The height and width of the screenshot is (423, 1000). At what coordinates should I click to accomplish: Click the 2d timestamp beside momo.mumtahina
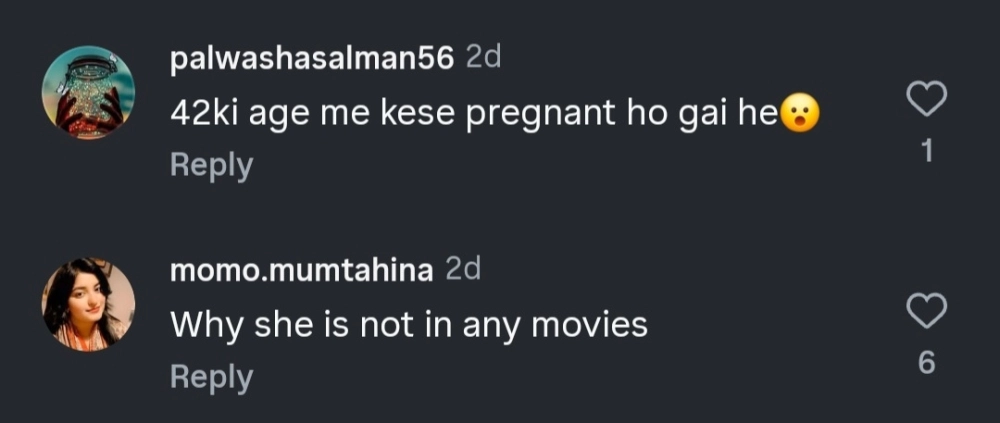(x=463, y=271)
